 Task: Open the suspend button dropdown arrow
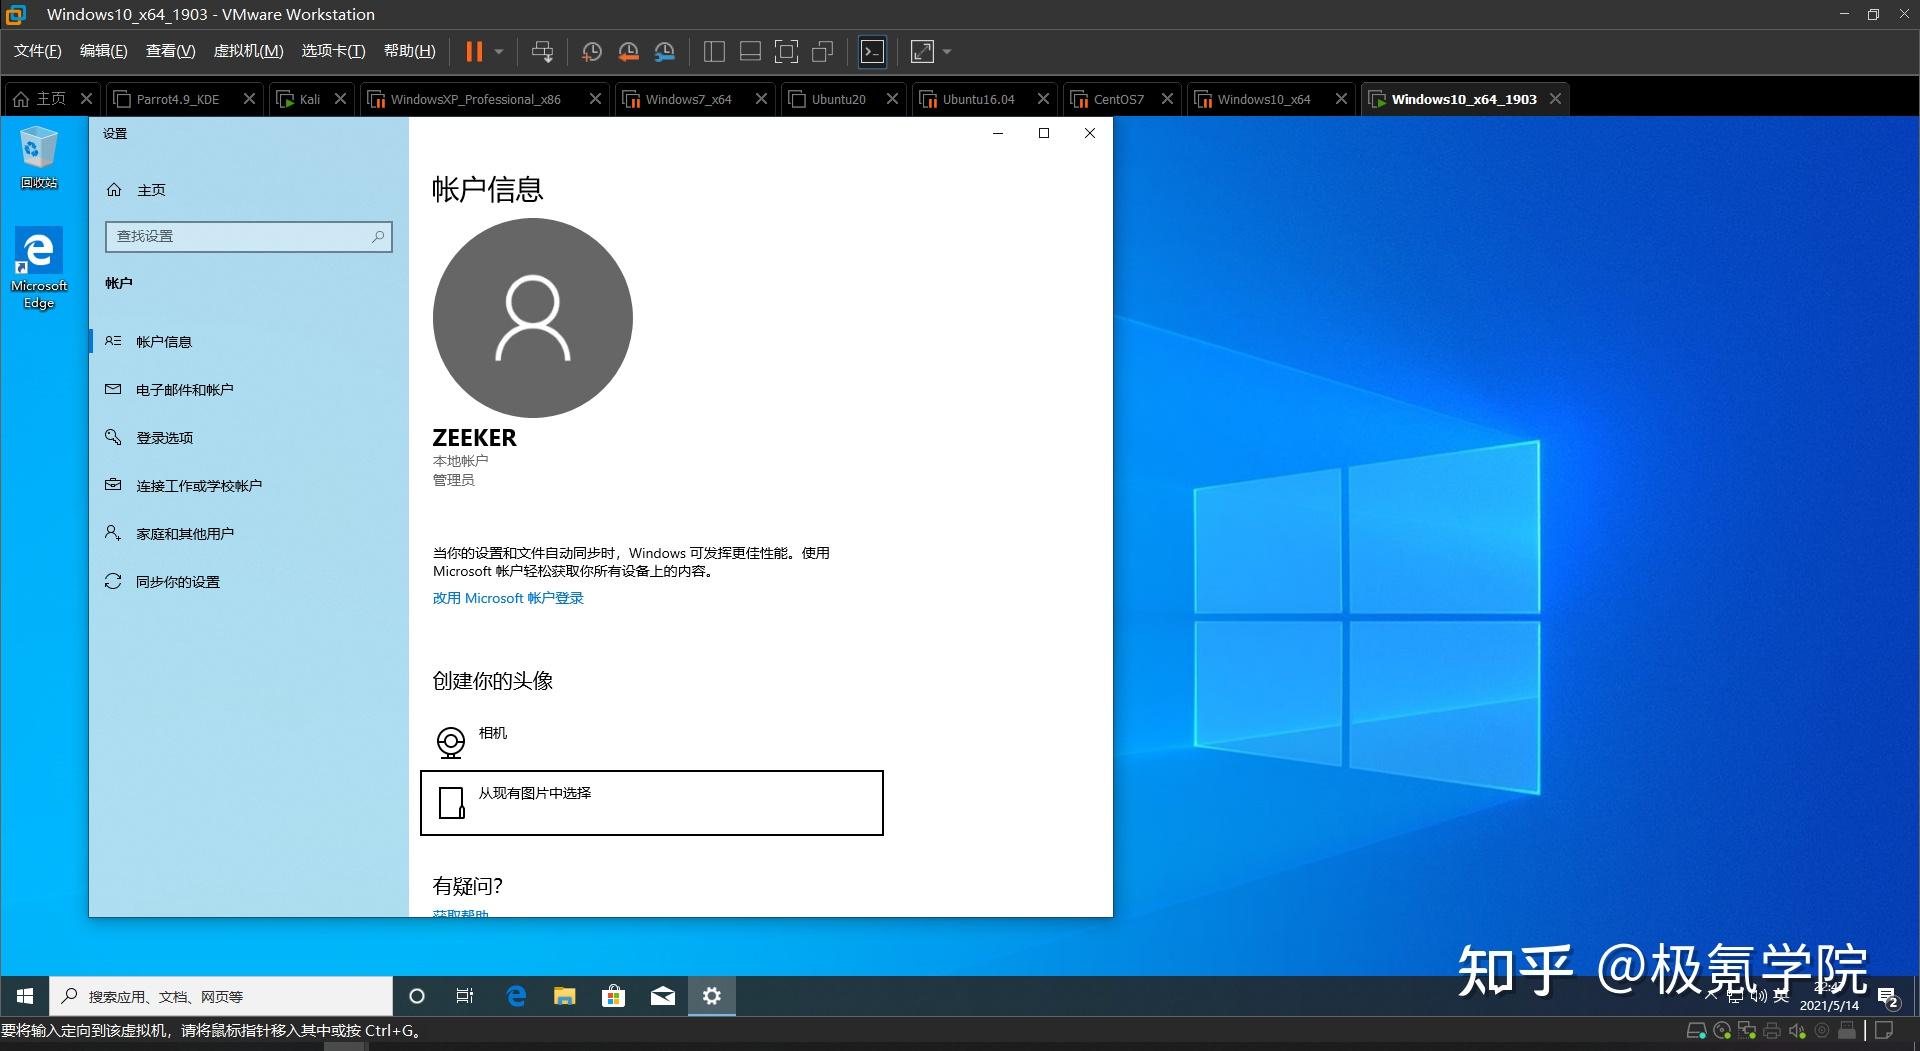pyautogui.click(x=498, y=51)
